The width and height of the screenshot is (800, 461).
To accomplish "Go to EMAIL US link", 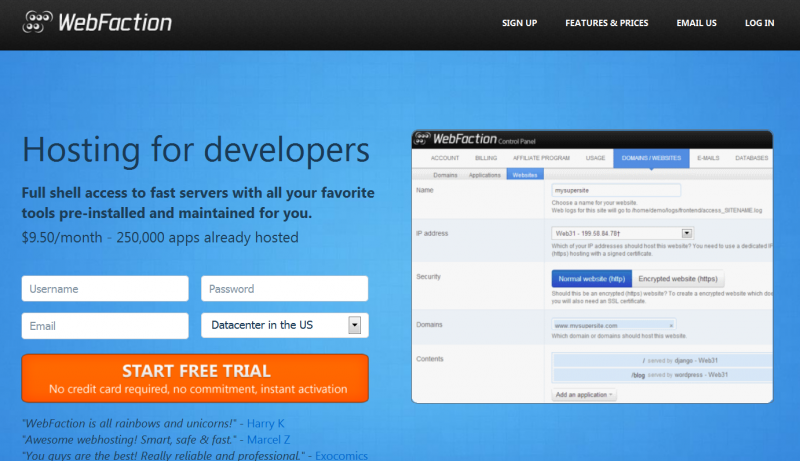I will 696,23.
